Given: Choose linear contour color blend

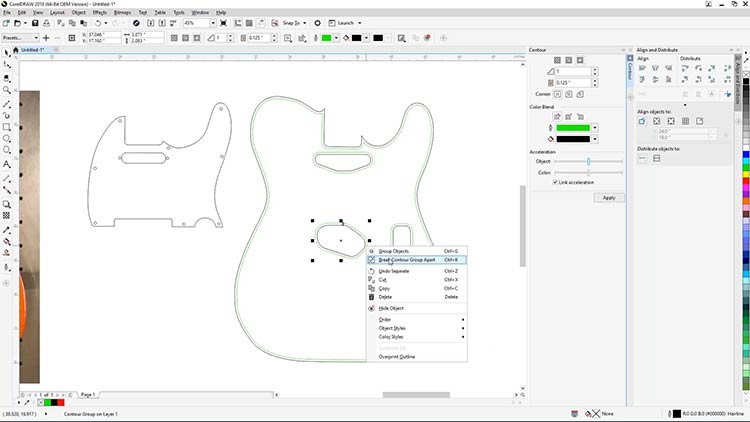Looking at the screenshot, I should pos(557,117).
